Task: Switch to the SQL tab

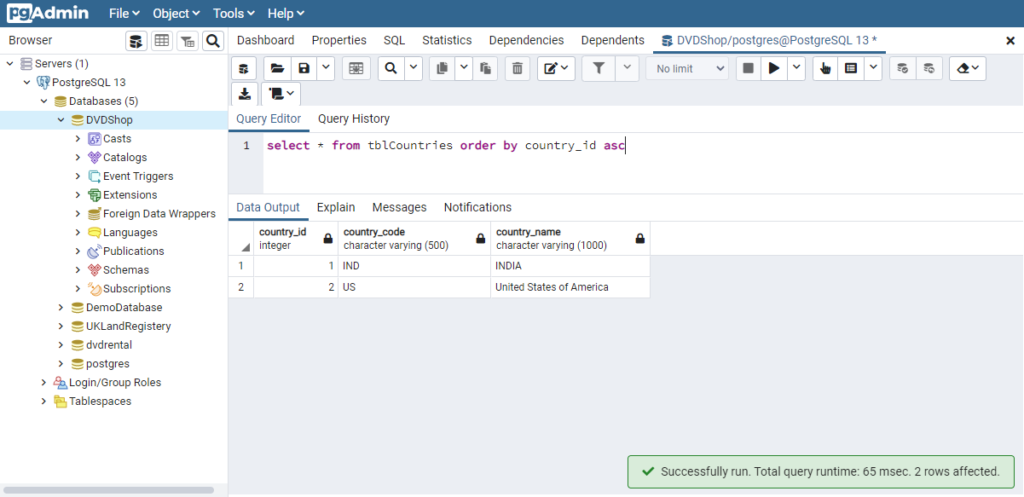Action: point(394,40)
